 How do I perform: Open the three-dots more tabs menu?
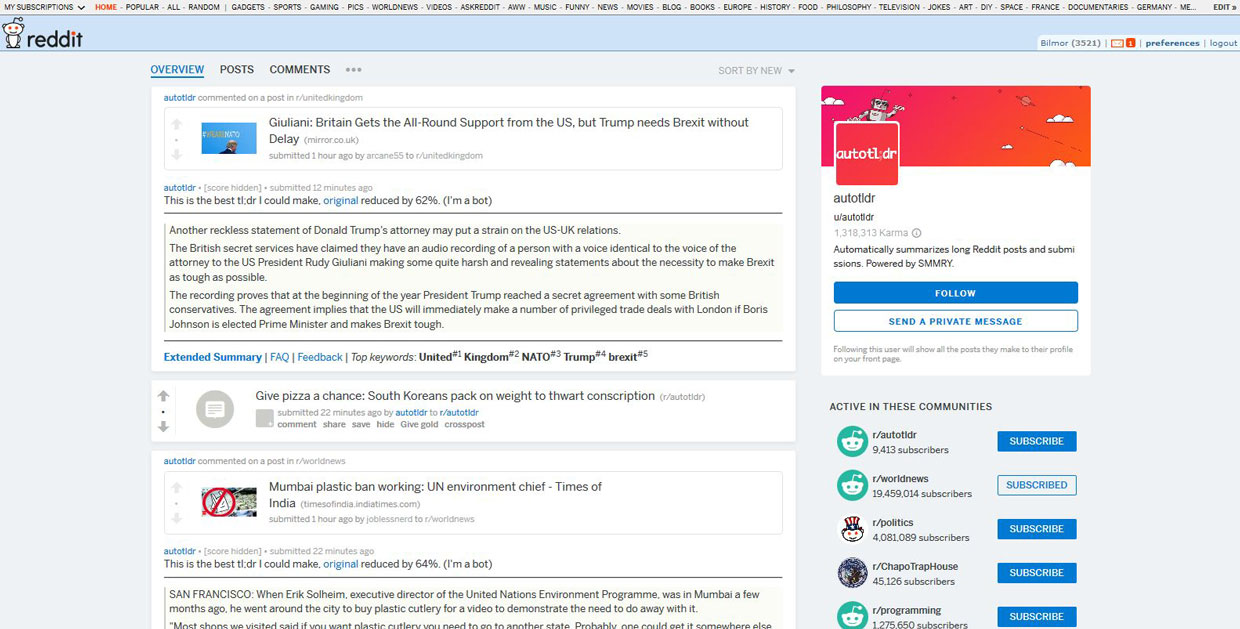coord(354,70)
